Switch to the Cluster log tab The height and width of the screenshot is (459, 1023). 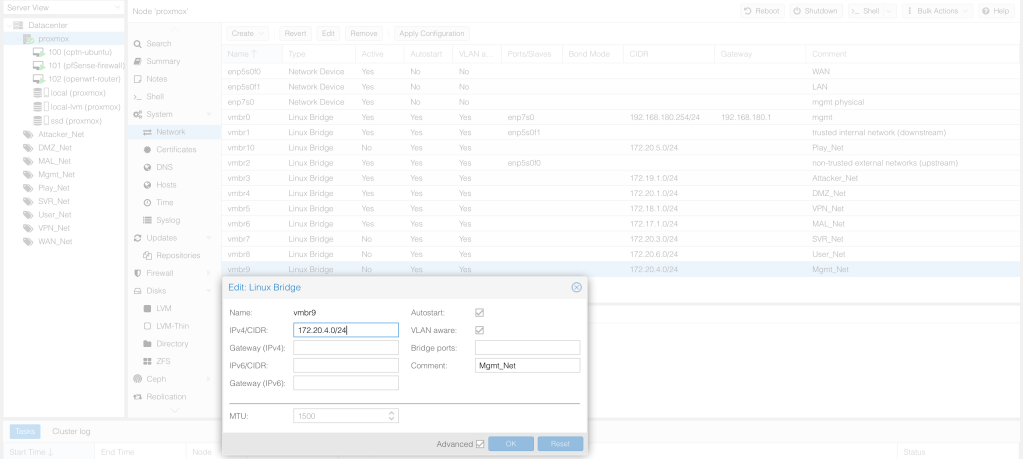(71, 431)
